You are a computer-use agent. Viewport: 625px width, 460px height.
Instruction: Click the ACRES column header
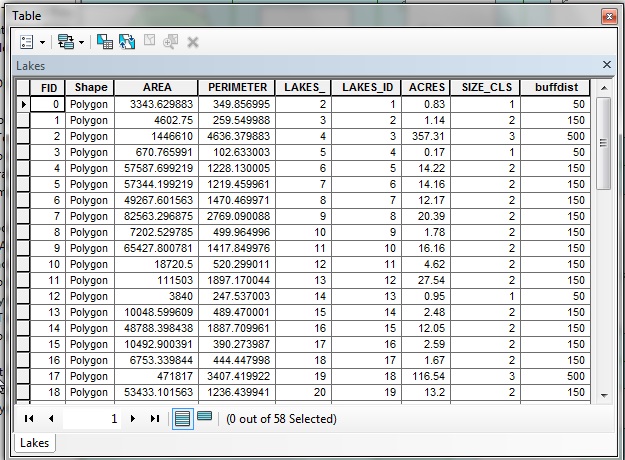pos(426,87)
